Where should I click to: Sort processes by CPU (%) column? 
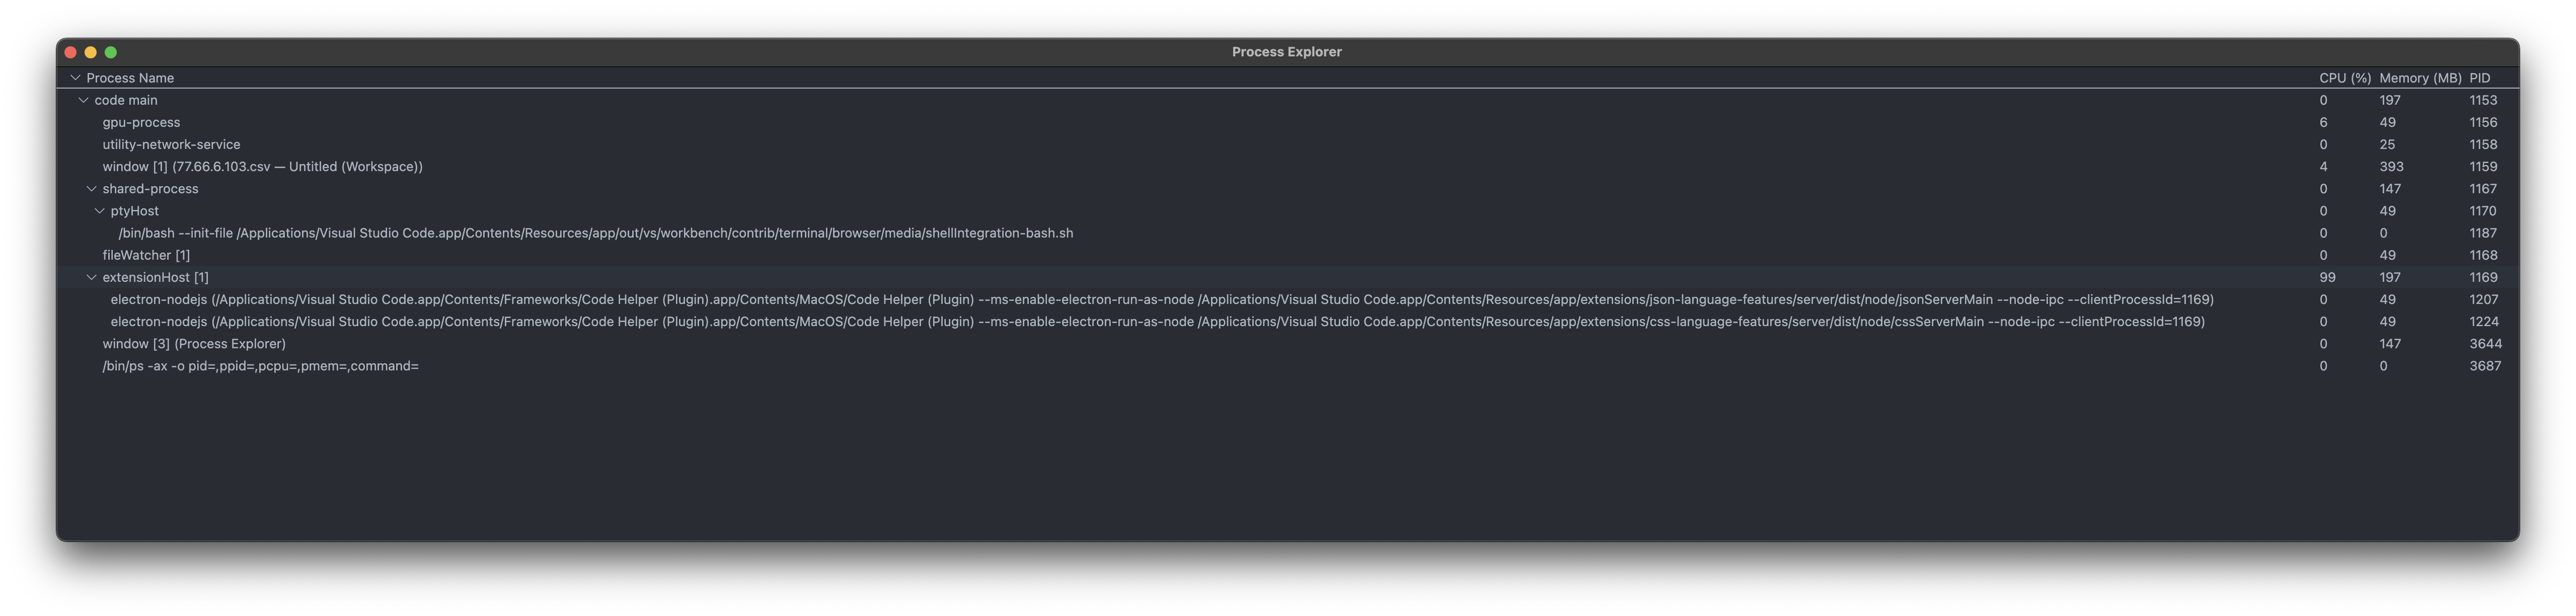coord(2344,77)
